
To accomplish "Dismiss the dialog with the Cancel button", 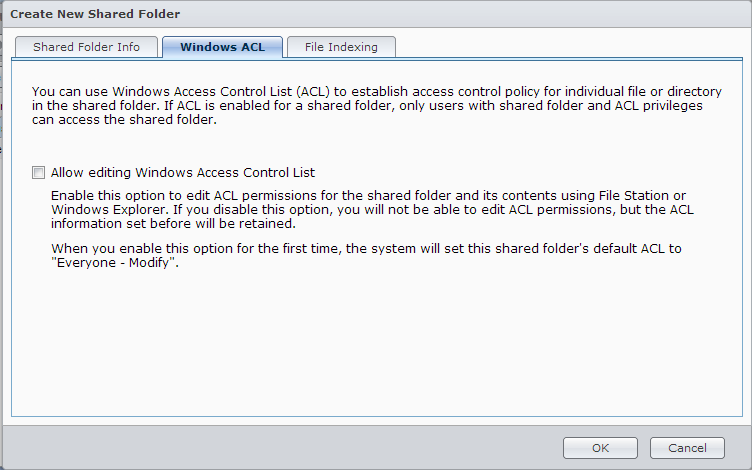I will coord(686,448).
